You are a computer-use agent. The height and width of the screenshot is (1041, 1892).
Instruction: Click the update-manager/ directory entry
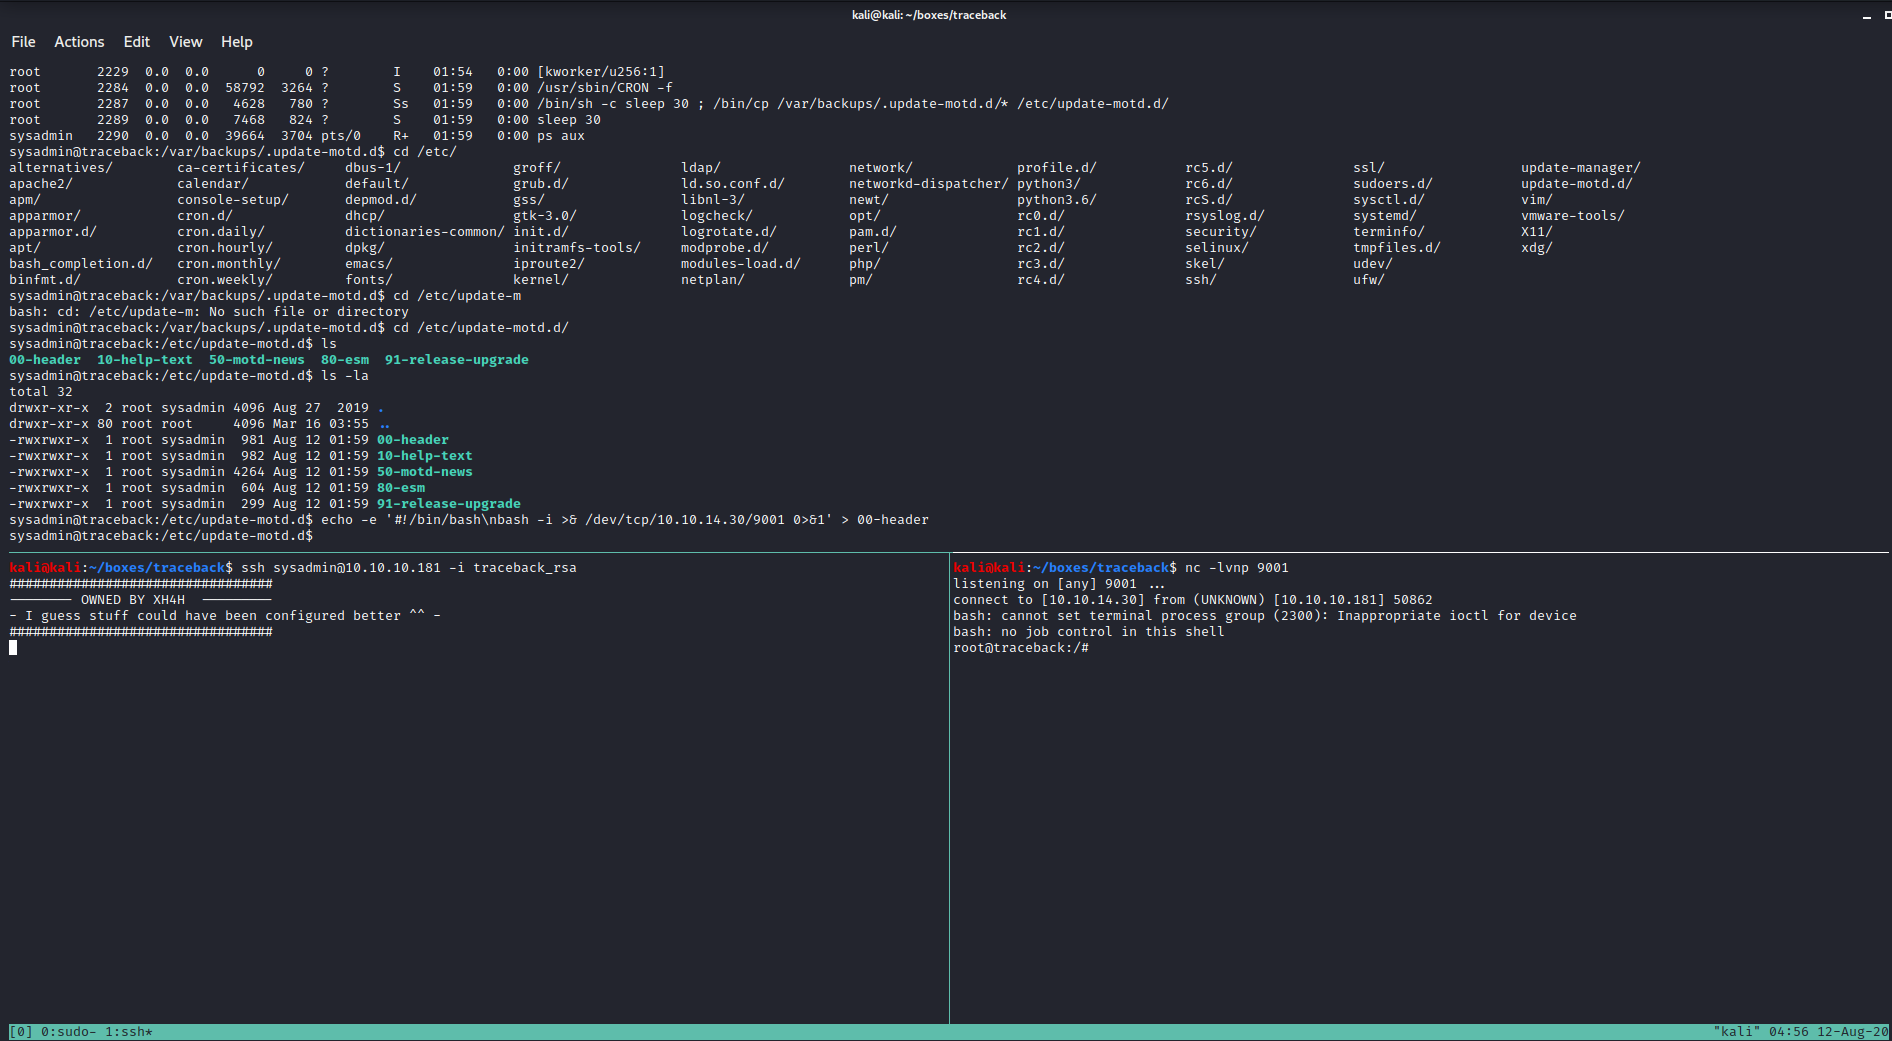pyautogui.click(x=1581, y=168)
